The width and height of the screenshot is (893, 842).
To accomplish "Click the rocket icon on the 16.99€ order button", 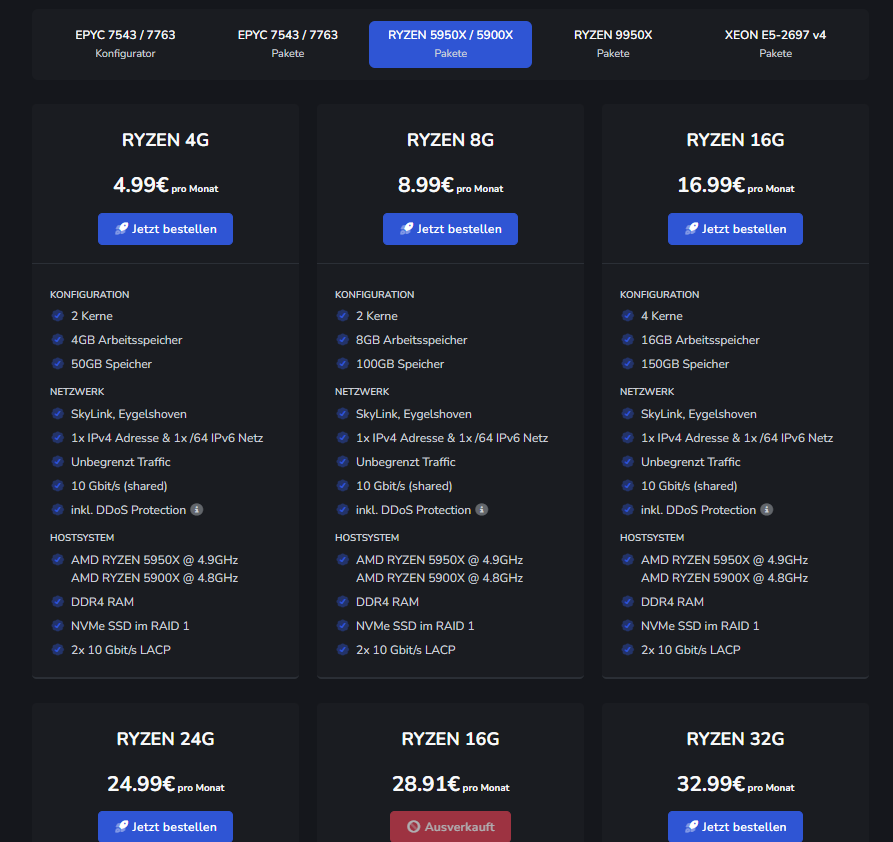I will (691, 229).
